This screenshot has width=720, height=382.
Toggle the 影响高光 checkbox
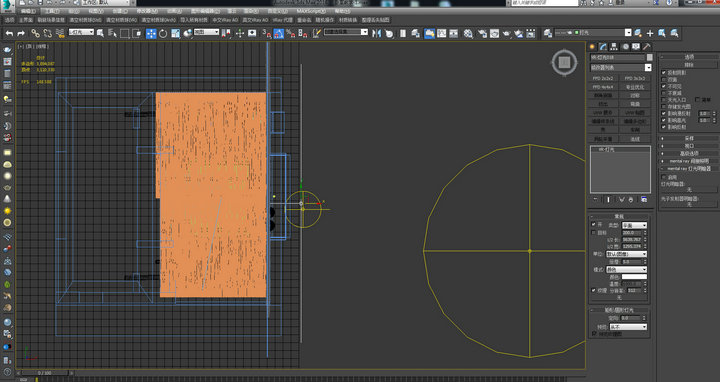pyautogui.click(x=664, y=120)
